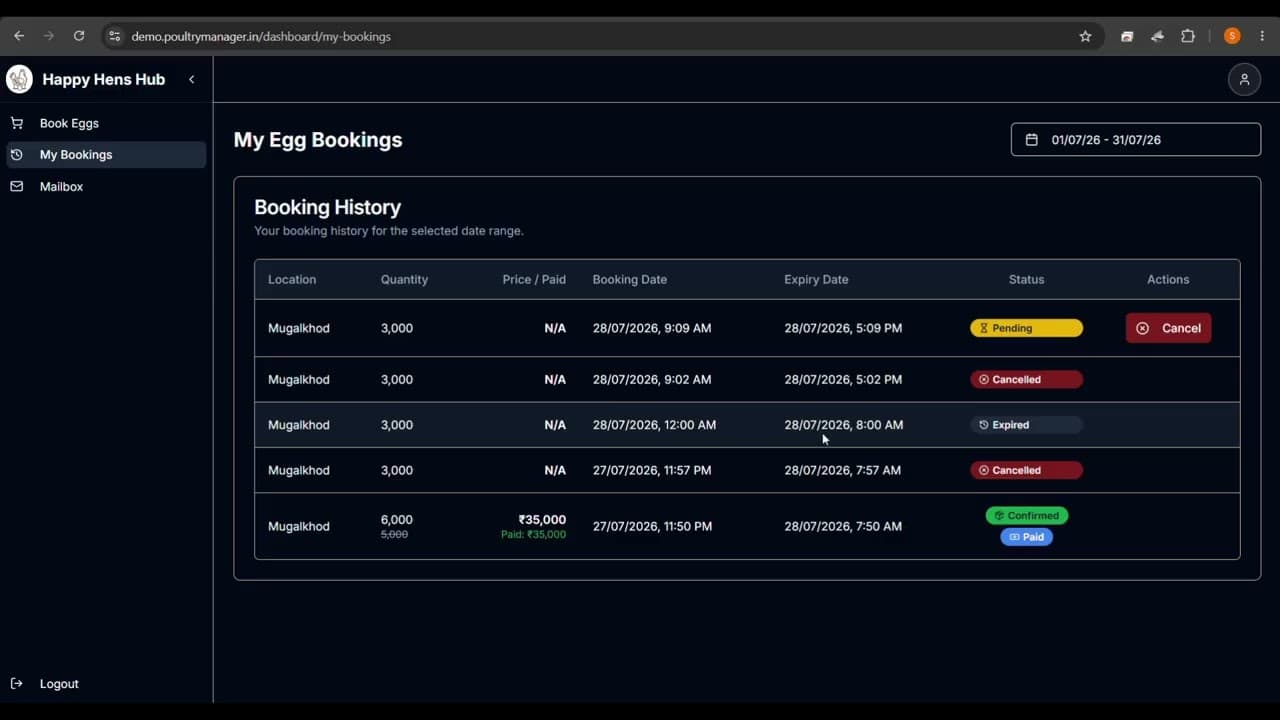The height and width of the screenshot is (720, 1280).
Task: Open Chrome three-dot menu
Action: click(1263, 36)
